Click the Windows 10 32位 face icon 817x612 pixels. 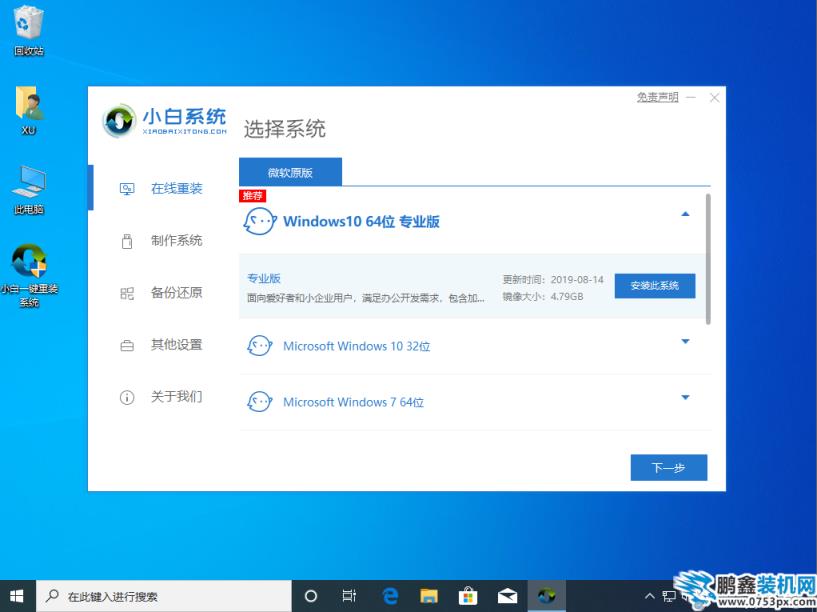(x=259, y=346)
